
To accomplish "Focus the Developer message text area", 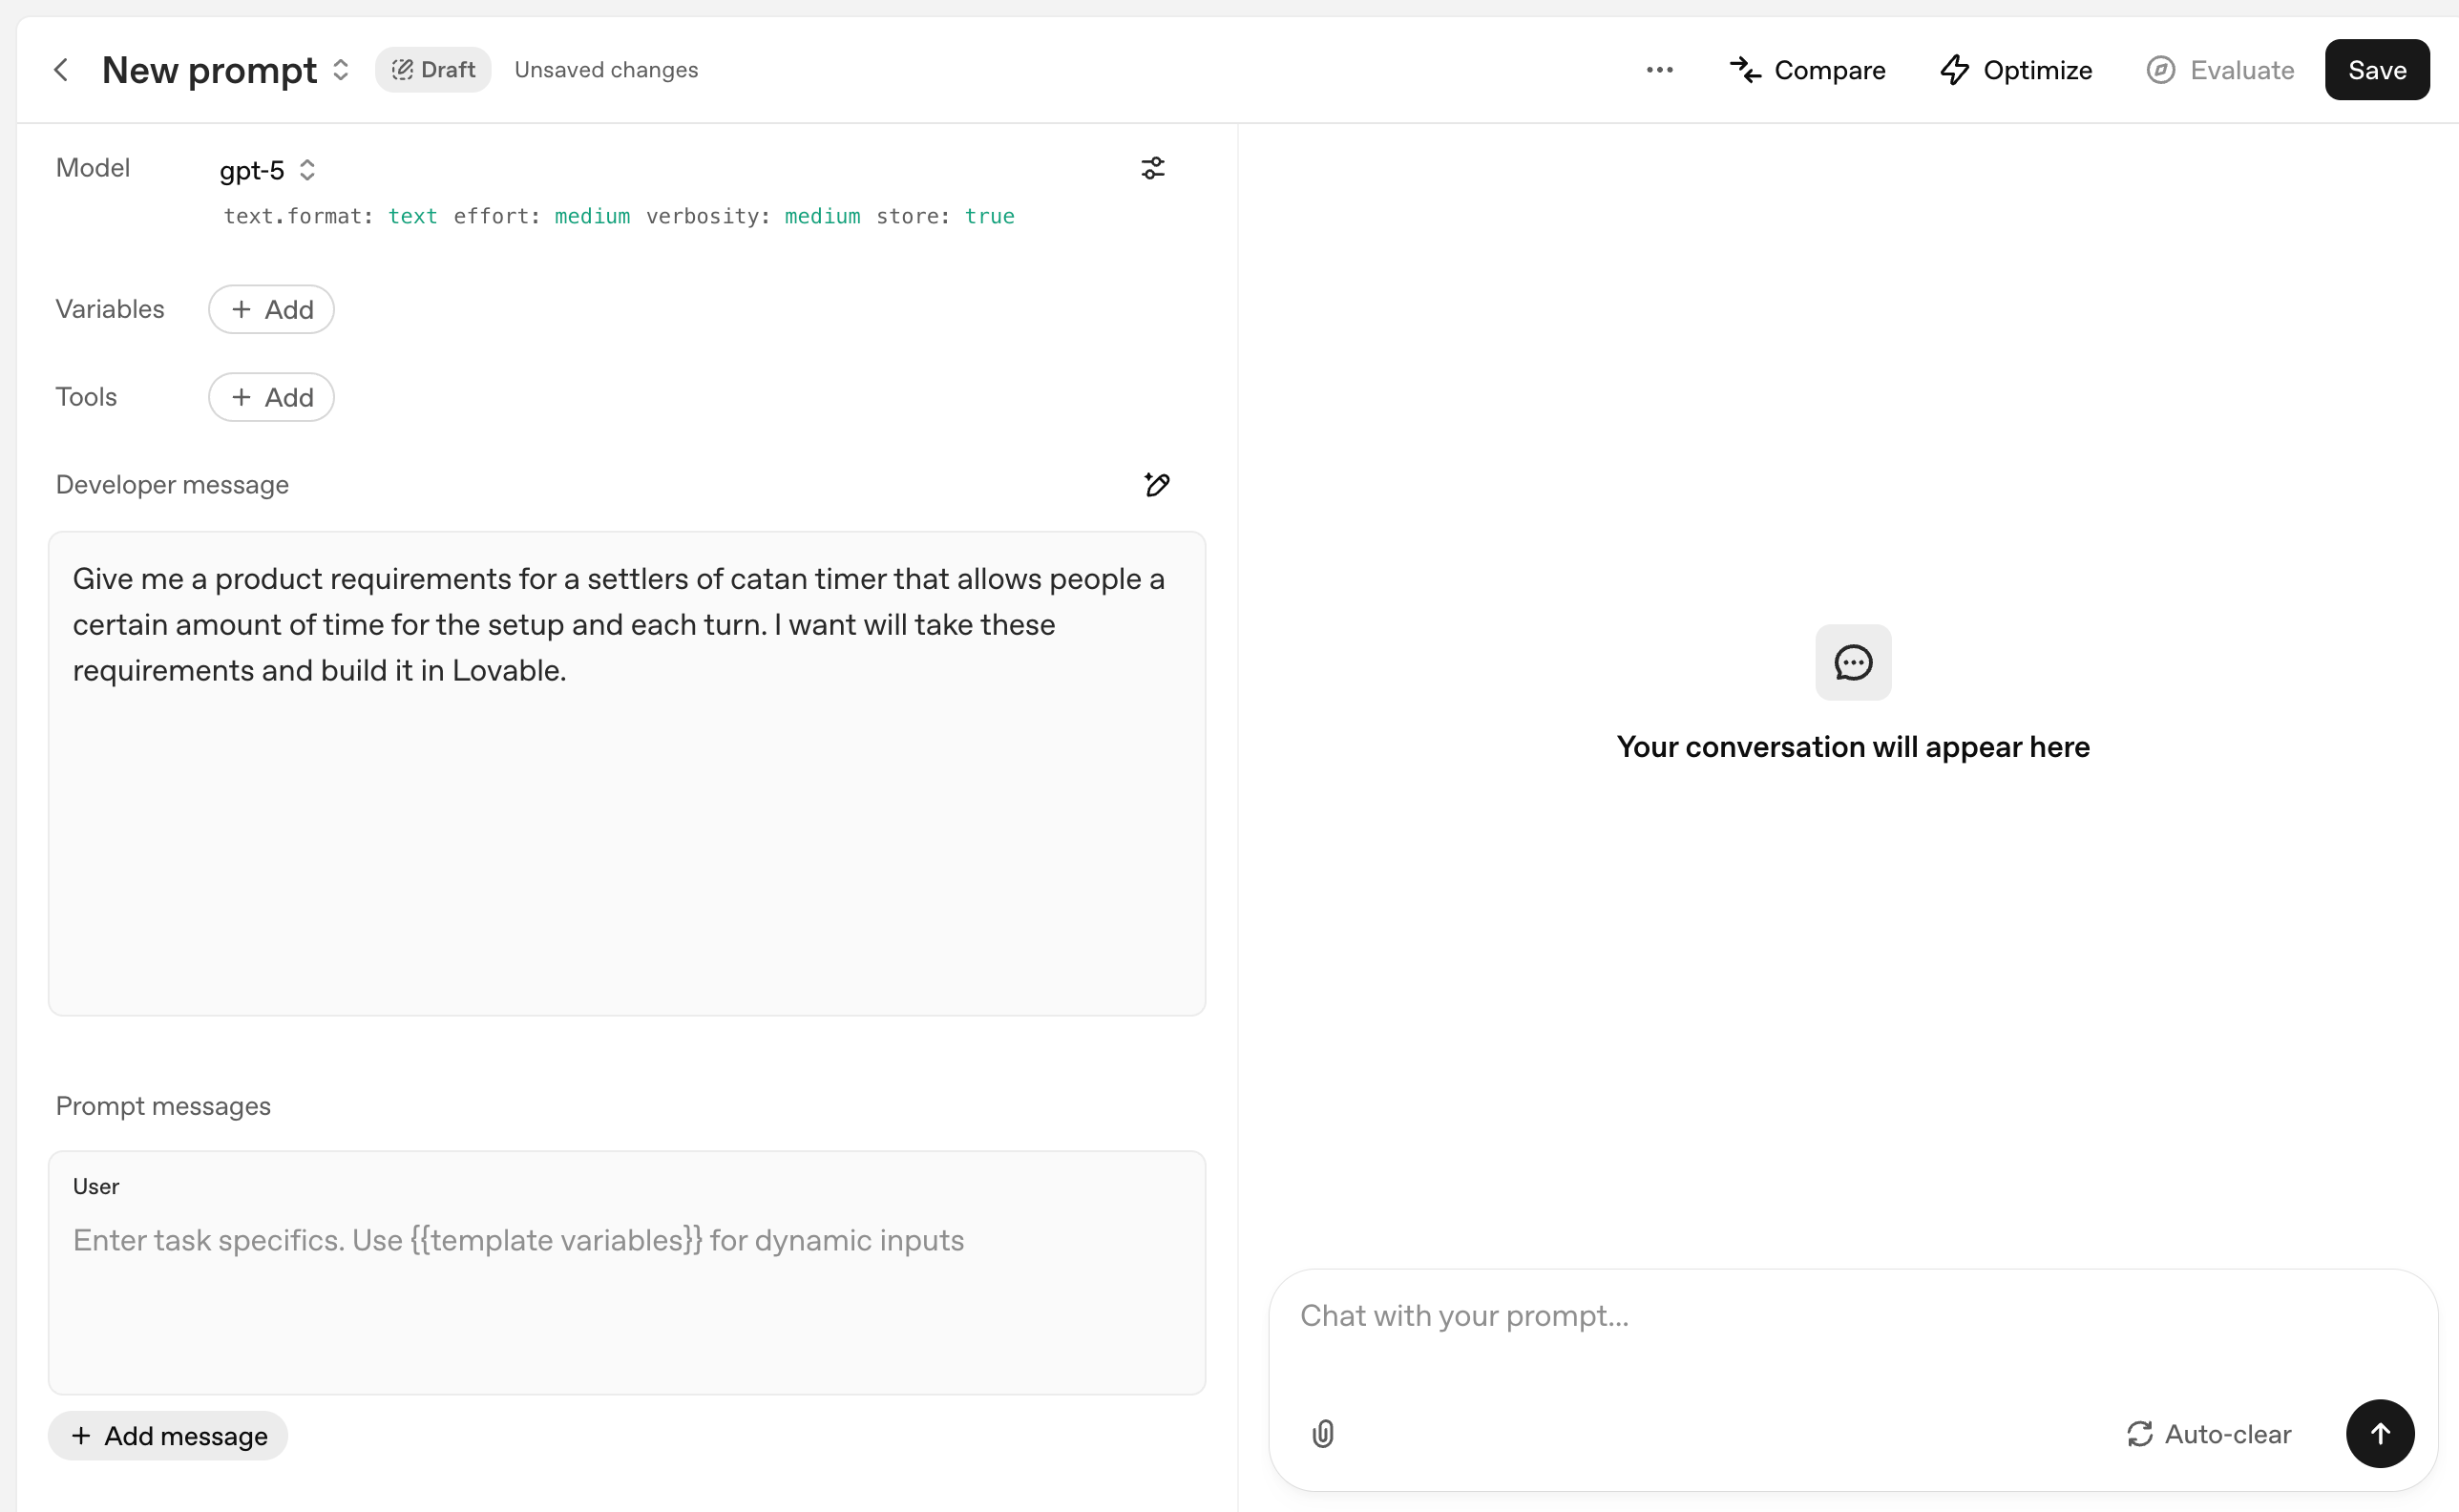I will 627,800.
